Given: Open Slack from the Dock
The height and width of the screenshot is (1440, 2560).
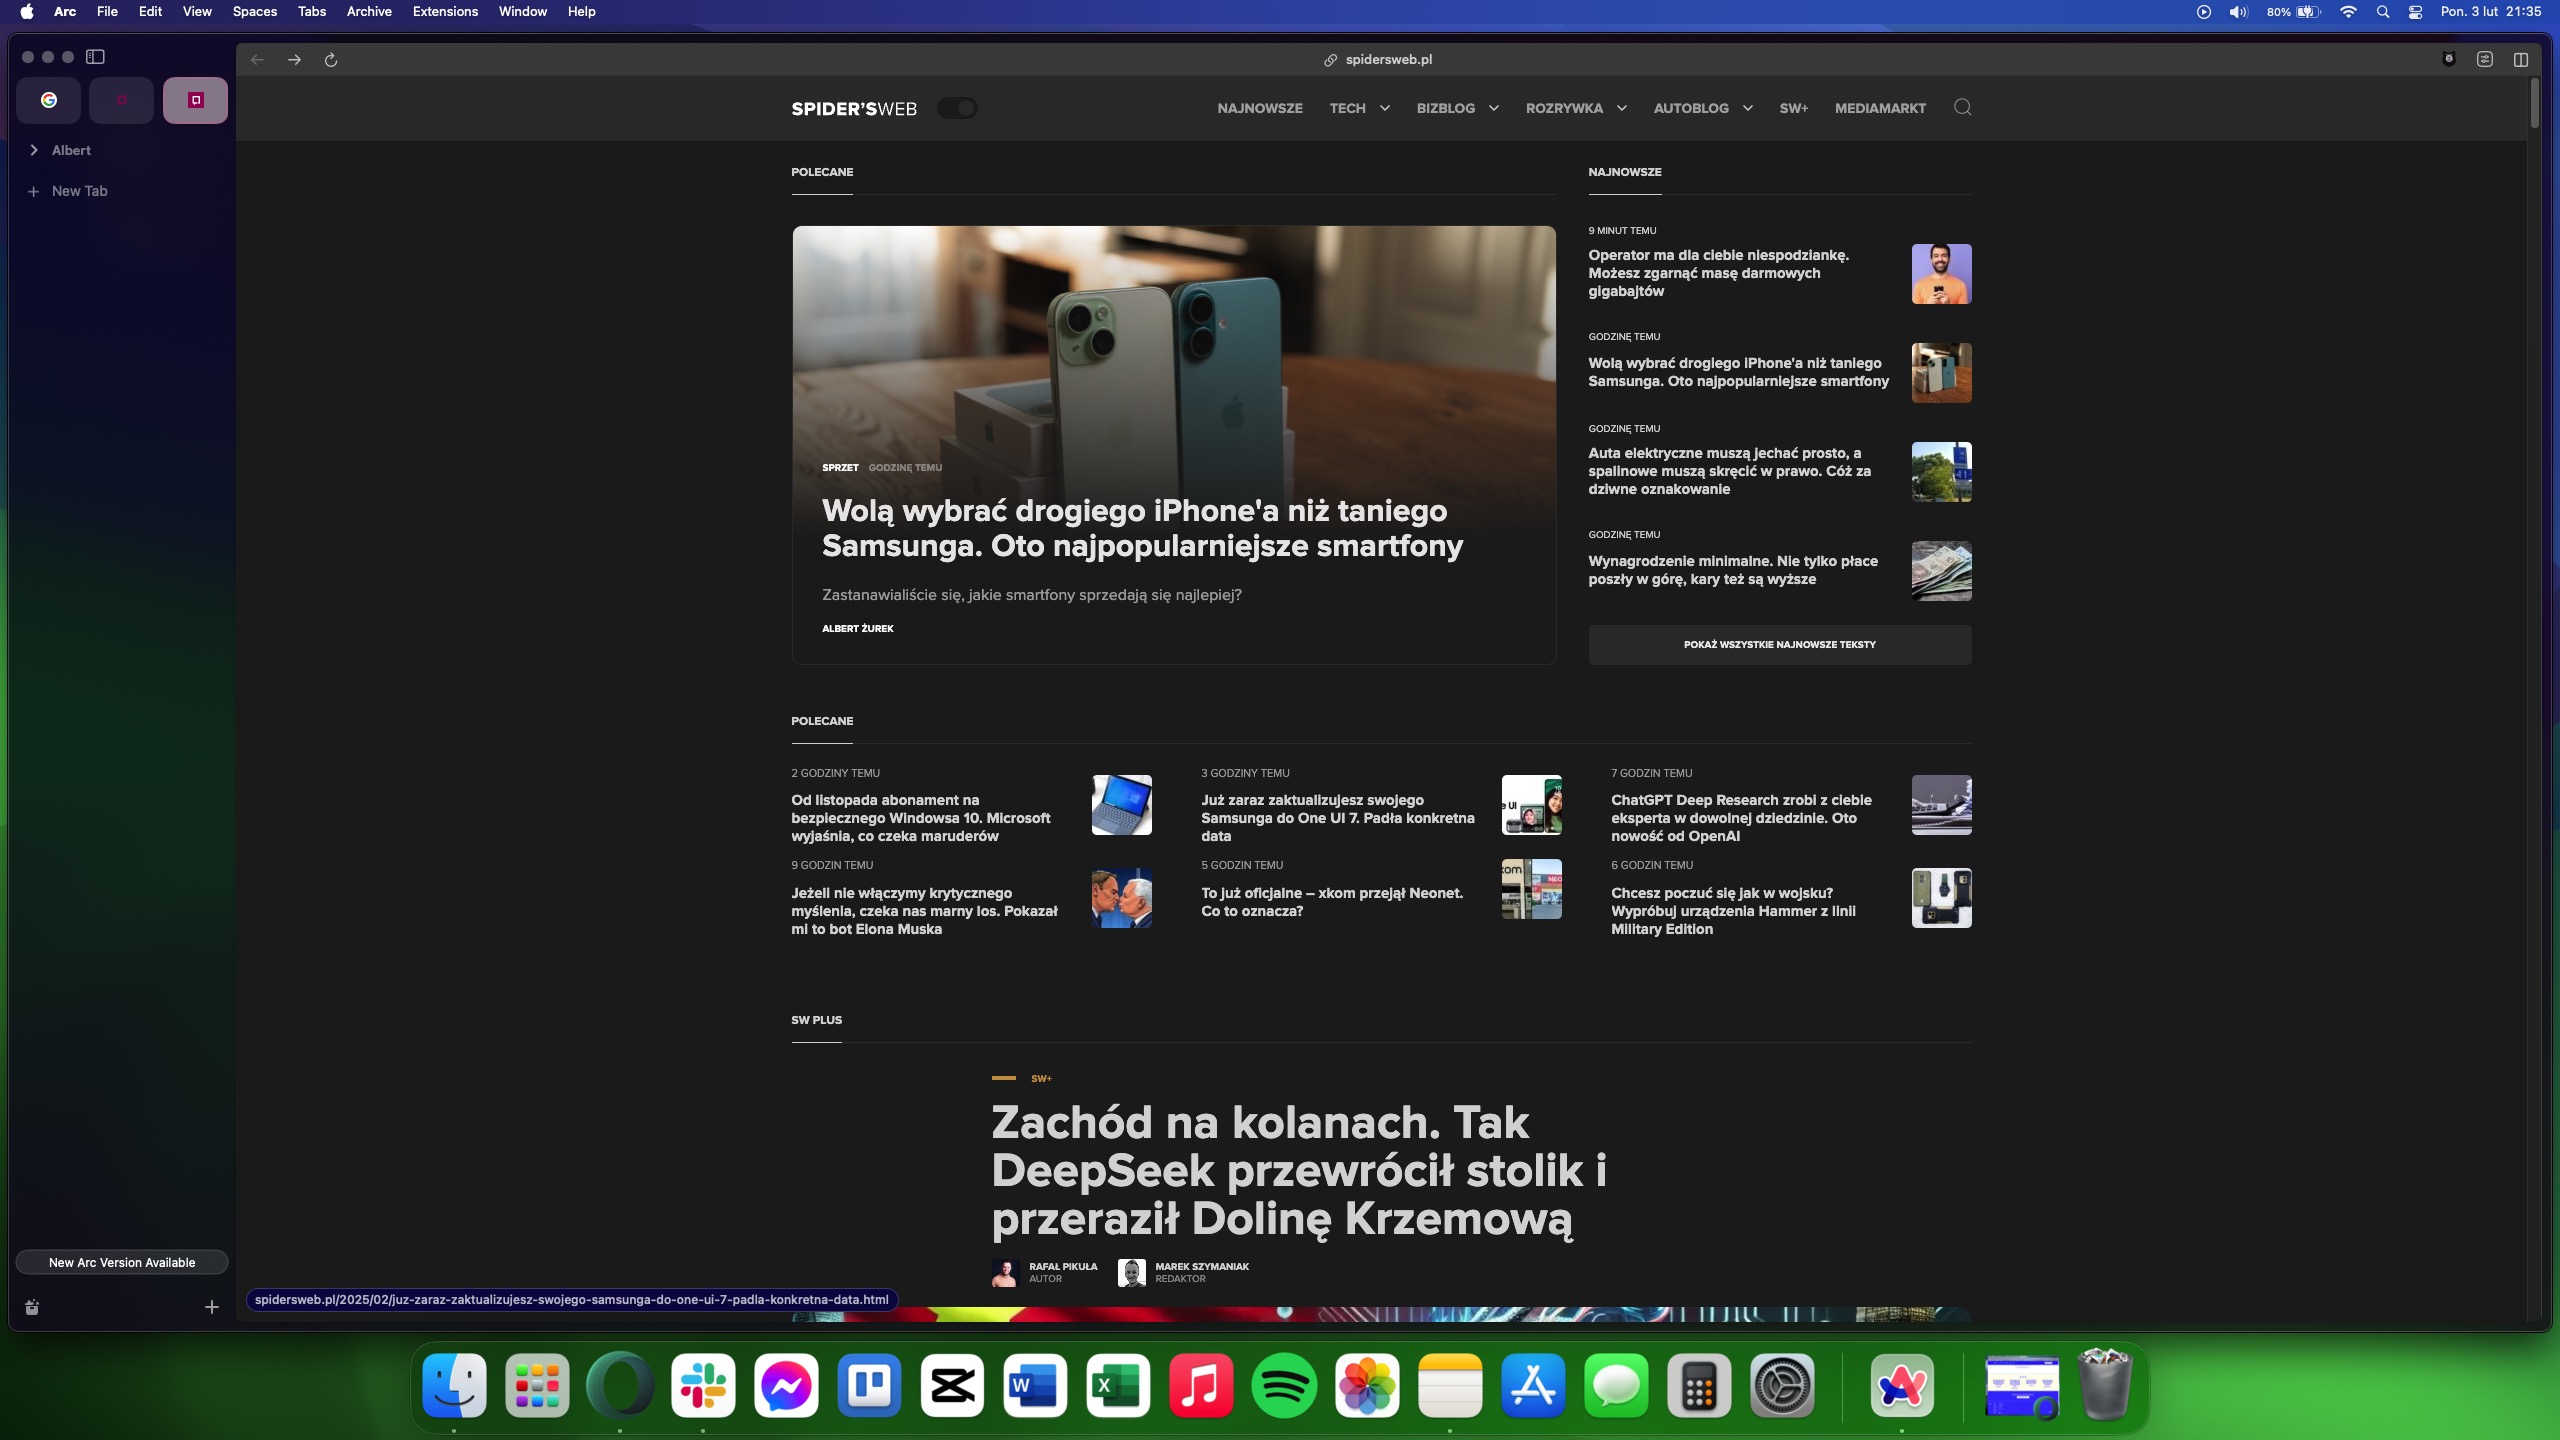Looking at the screenshot, I should tap(703, 1386).
